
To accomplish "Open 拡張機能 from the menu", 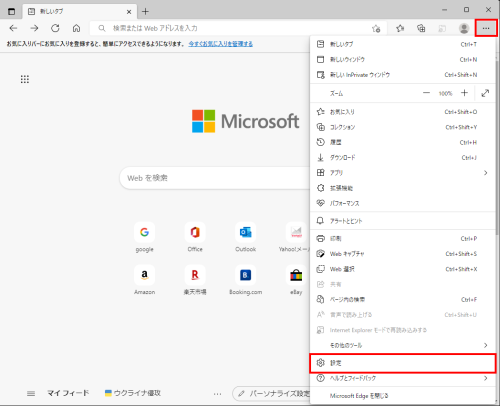I will tap(402, 188).
